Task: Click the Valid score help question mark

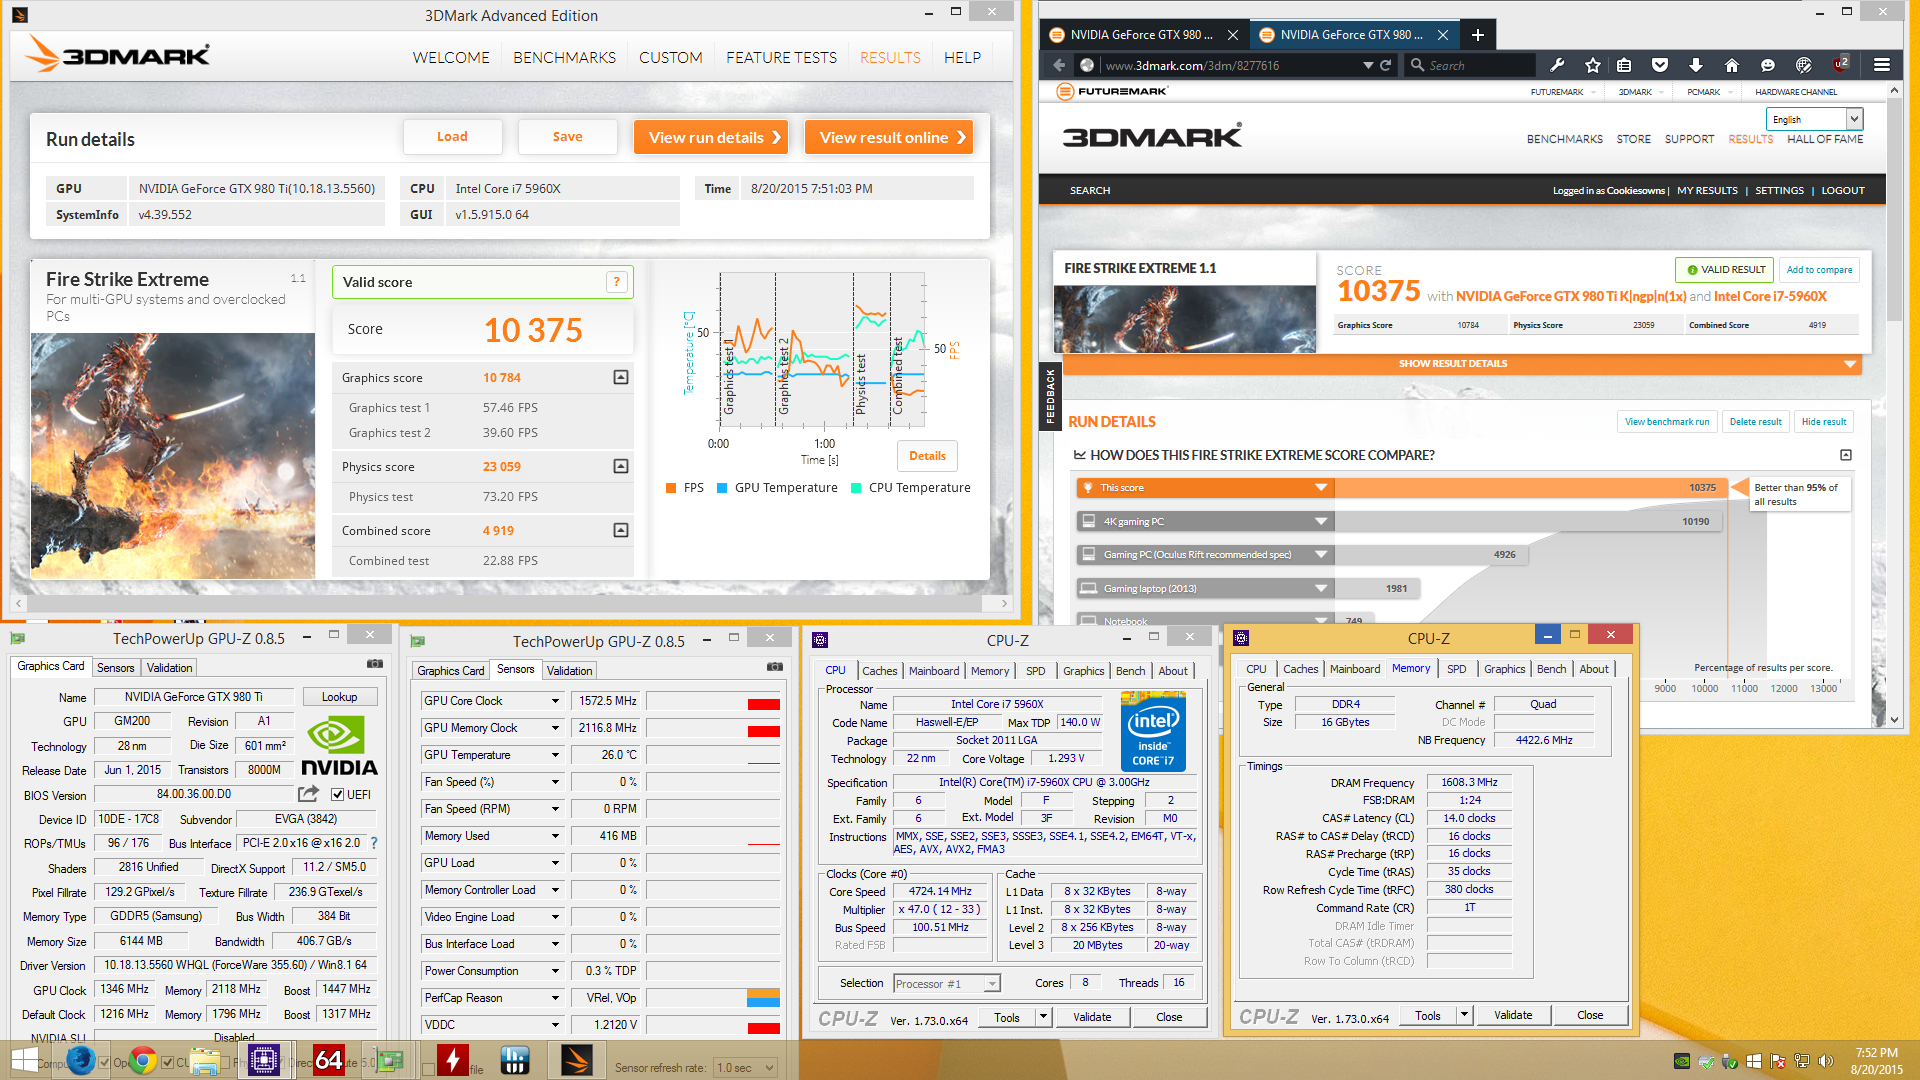Action: (617, 282)
